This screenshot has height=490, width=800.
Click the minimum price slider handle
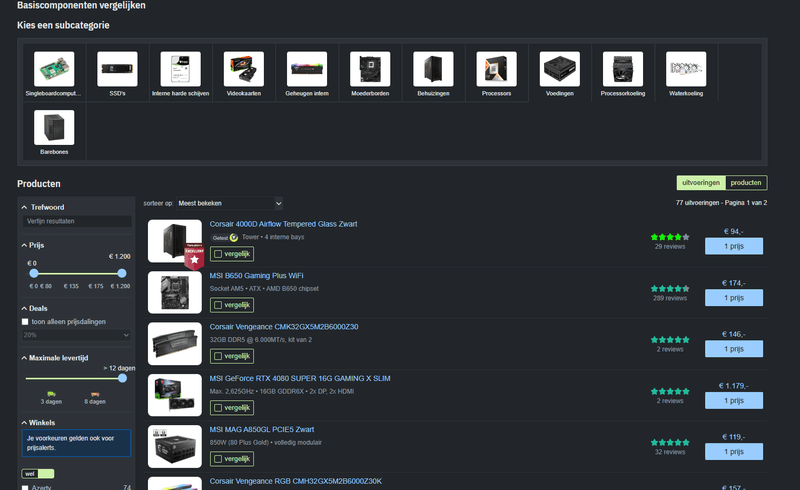34,274
